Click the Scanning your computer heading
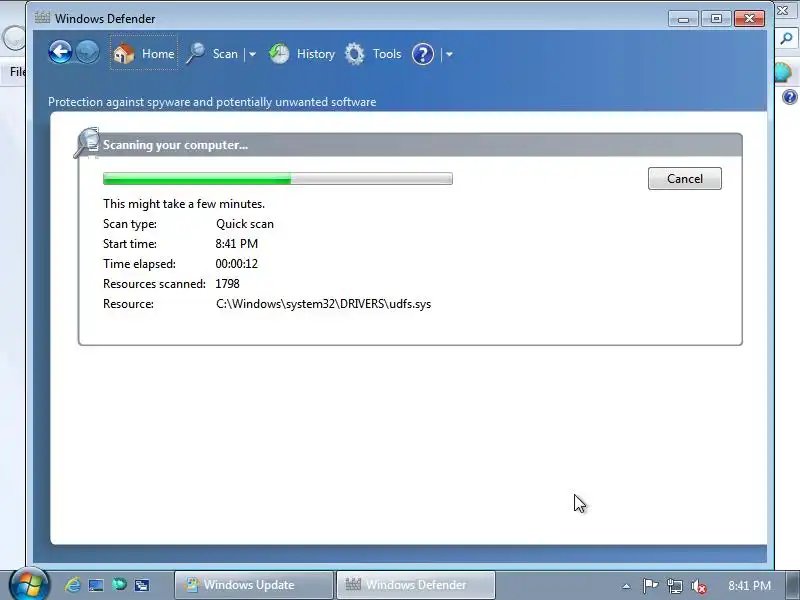Image resolution: width=800 pixels, height=600 pixels. pos(176,145)
